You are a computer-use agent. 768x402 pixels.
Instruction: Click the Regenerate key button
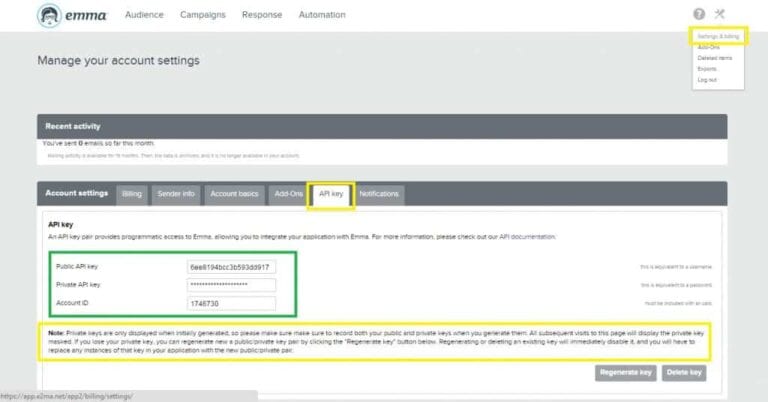625,373
